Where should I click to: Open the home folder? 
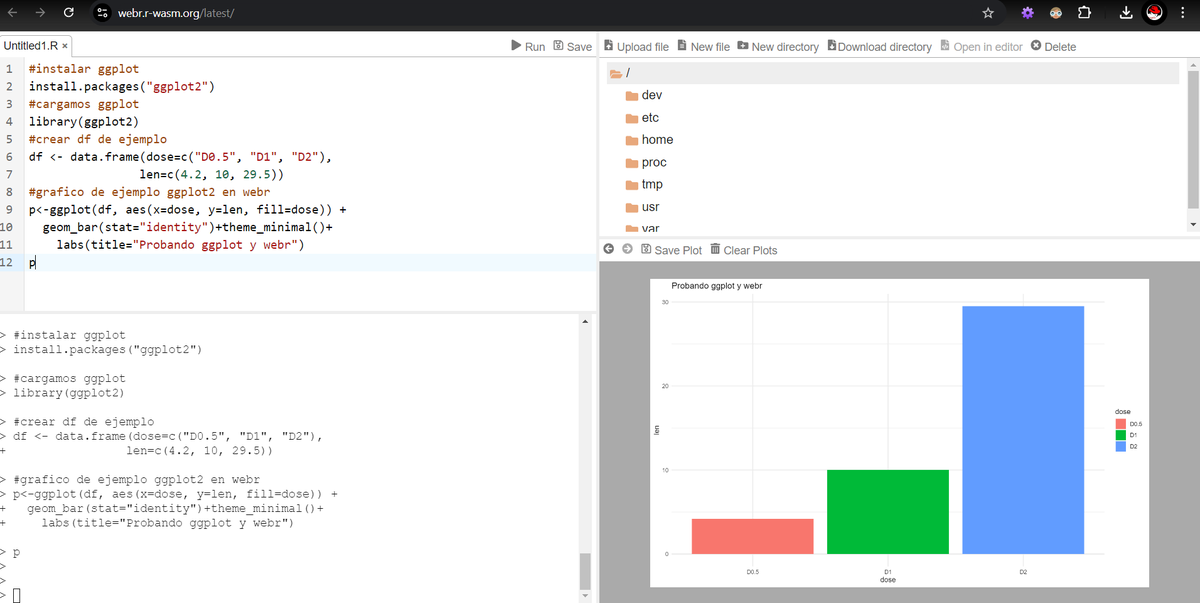click(649, 140)
